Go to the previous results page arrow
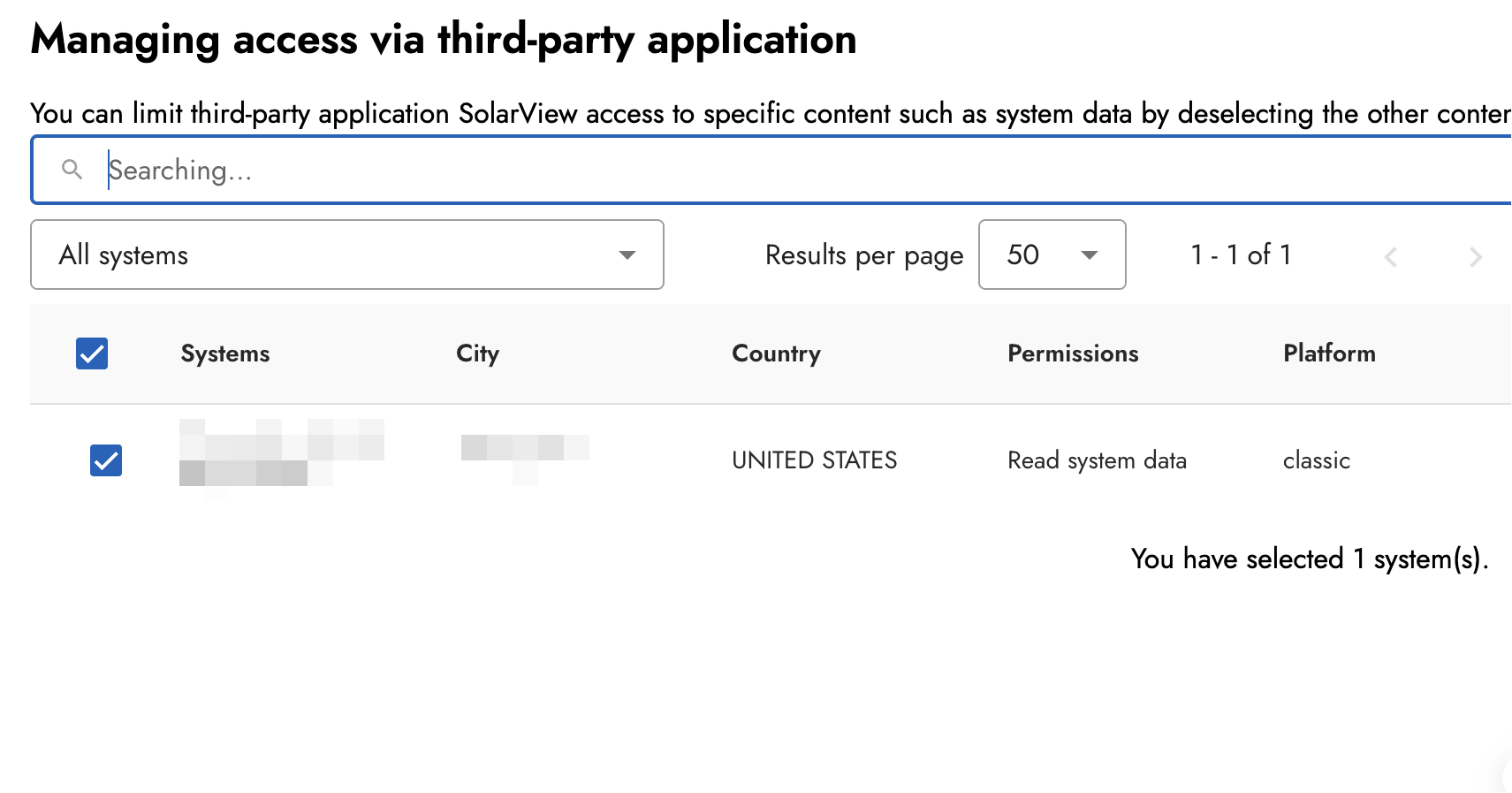1512x793 pixels. [x=1390, y=257]
